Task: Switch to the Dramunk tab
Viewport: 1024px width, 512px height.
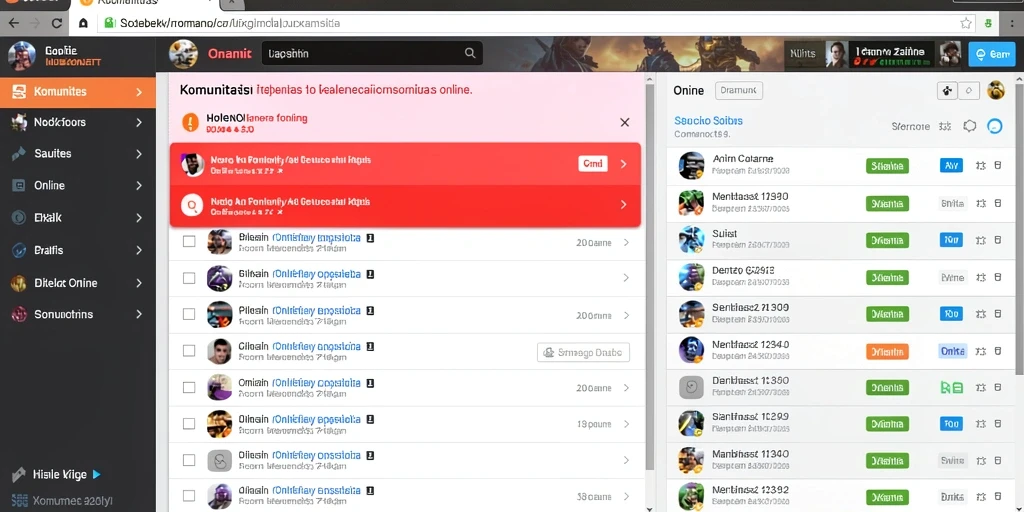Action: [739, 91]
